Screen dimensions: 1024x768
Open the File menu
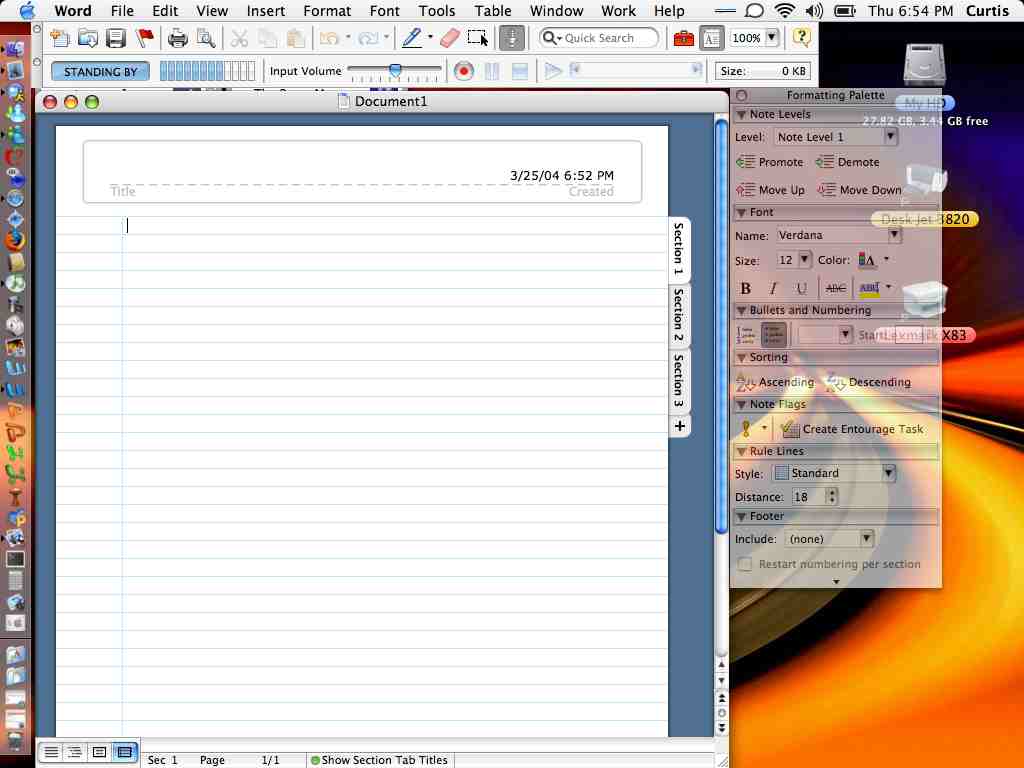click(122, 10)
